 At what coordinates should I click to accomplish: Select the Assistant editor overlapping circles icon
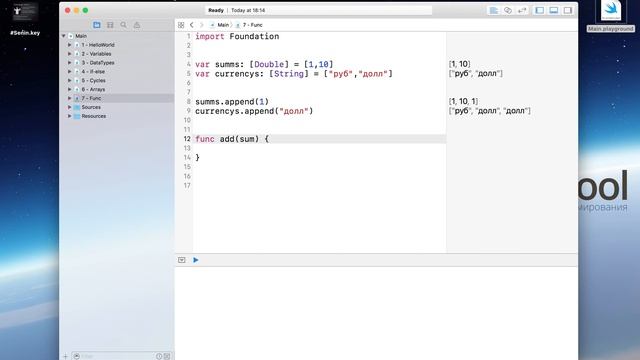(x=508, y=11)
